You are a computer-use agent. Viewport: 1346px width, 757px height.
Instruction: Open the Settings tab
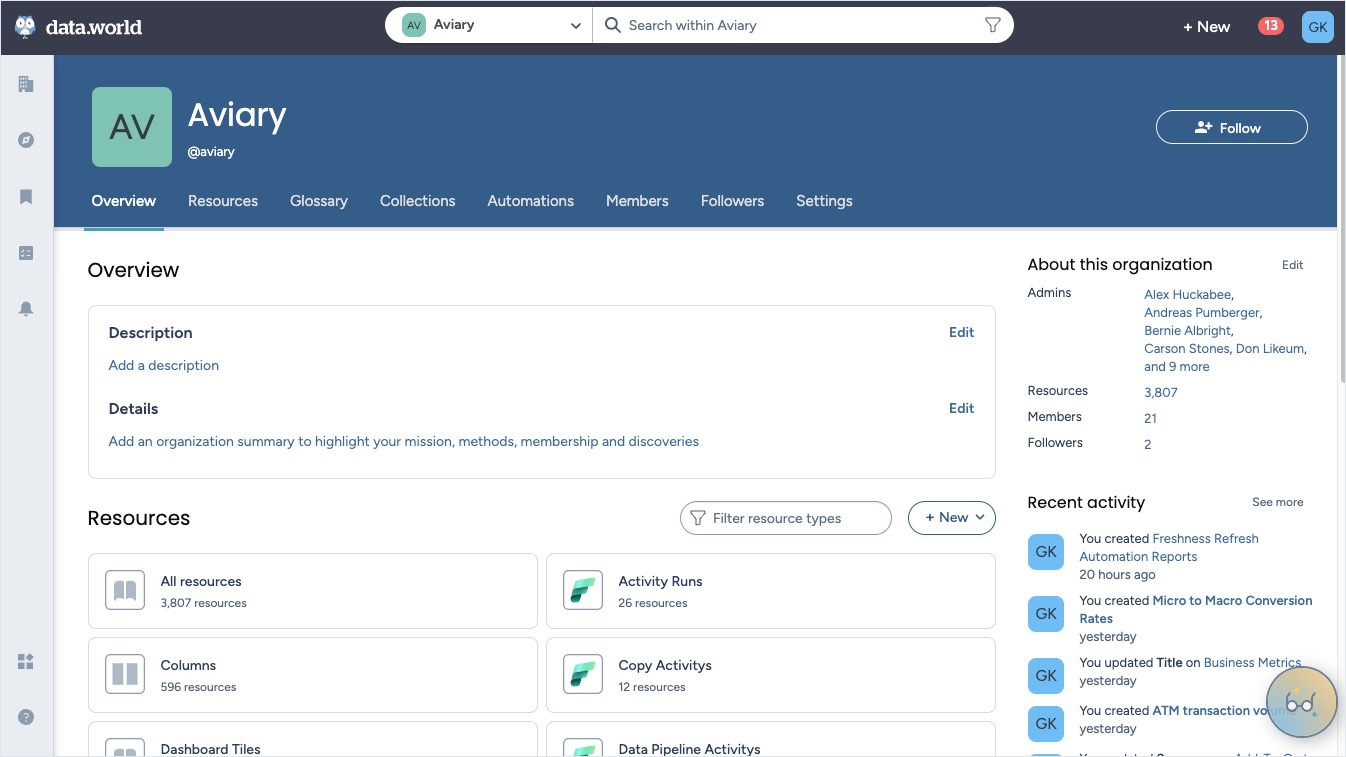pos(824,201)
